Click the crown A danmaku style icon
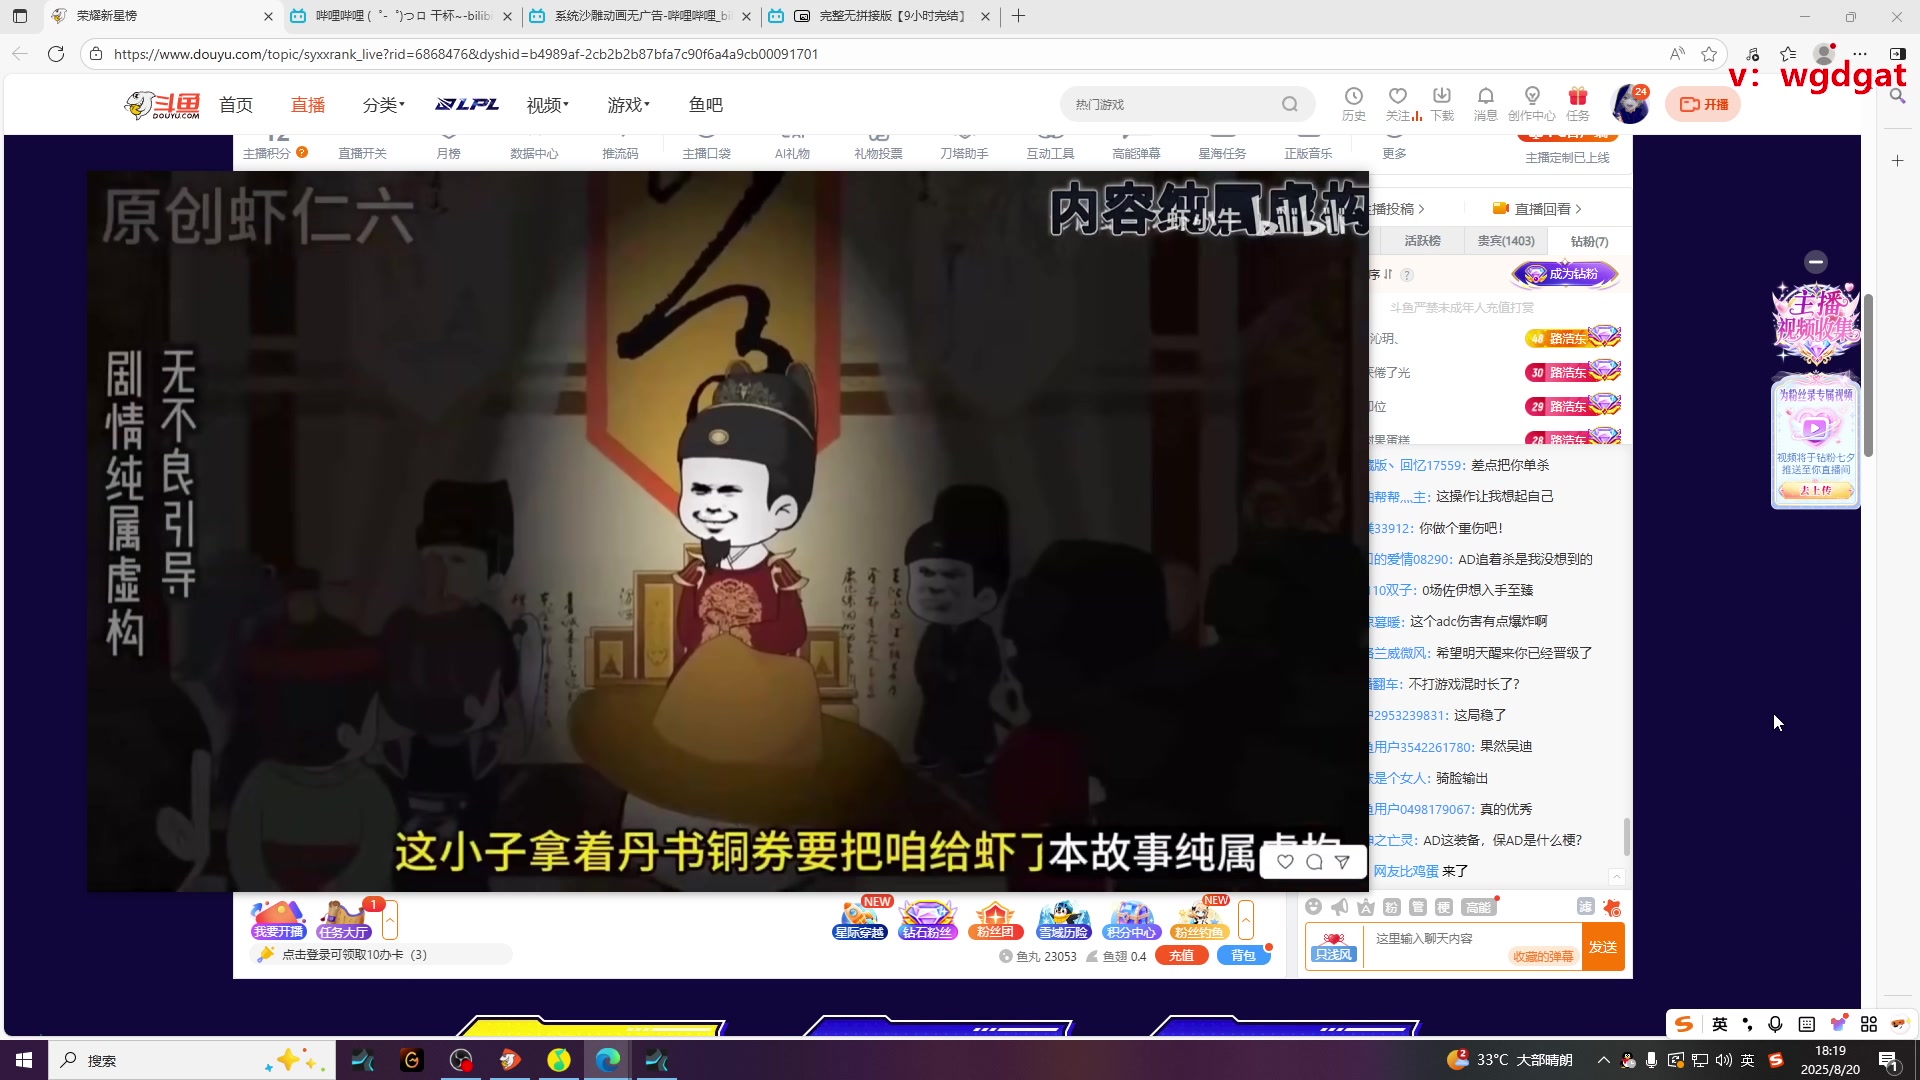Screen dimensions: 1920x1080 [x=1365, y=906]
